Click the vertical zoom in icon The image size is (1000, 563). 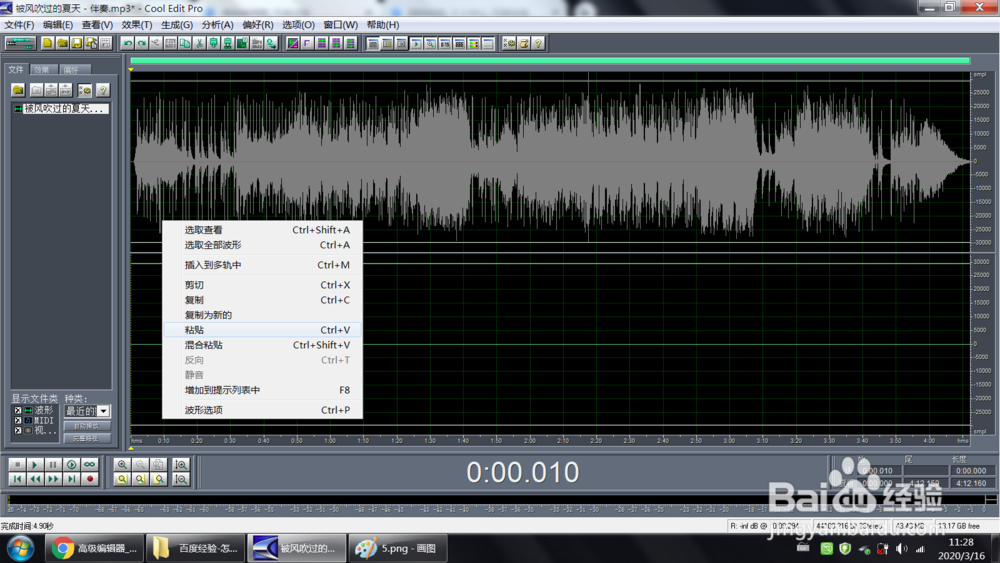pos(181,464)
